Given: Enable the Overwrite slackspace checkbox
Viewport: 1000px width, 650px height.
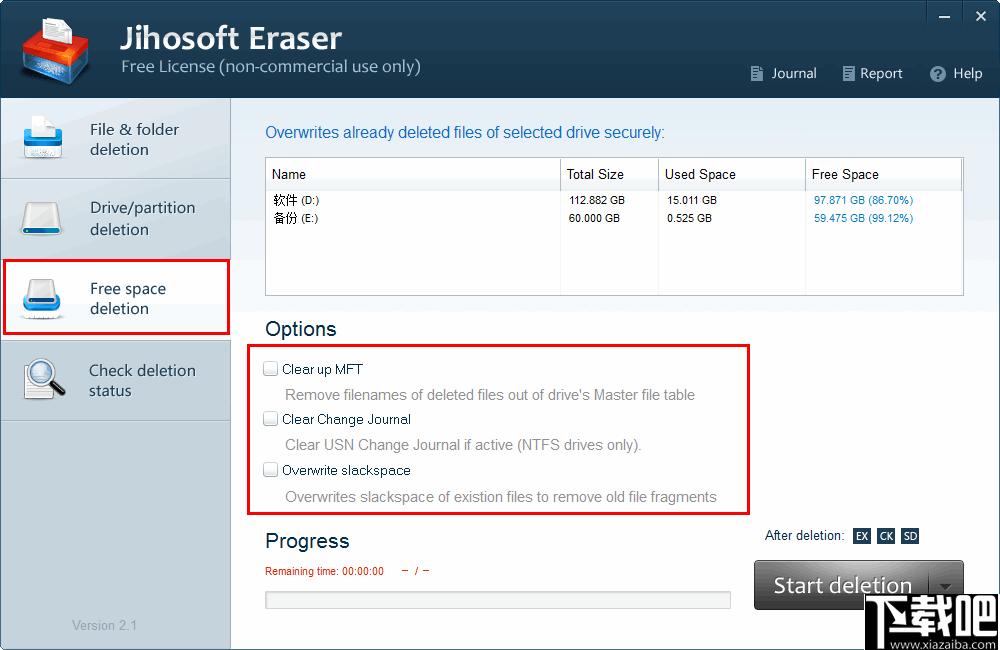Looking at the screenshot, I should point(270,470).
